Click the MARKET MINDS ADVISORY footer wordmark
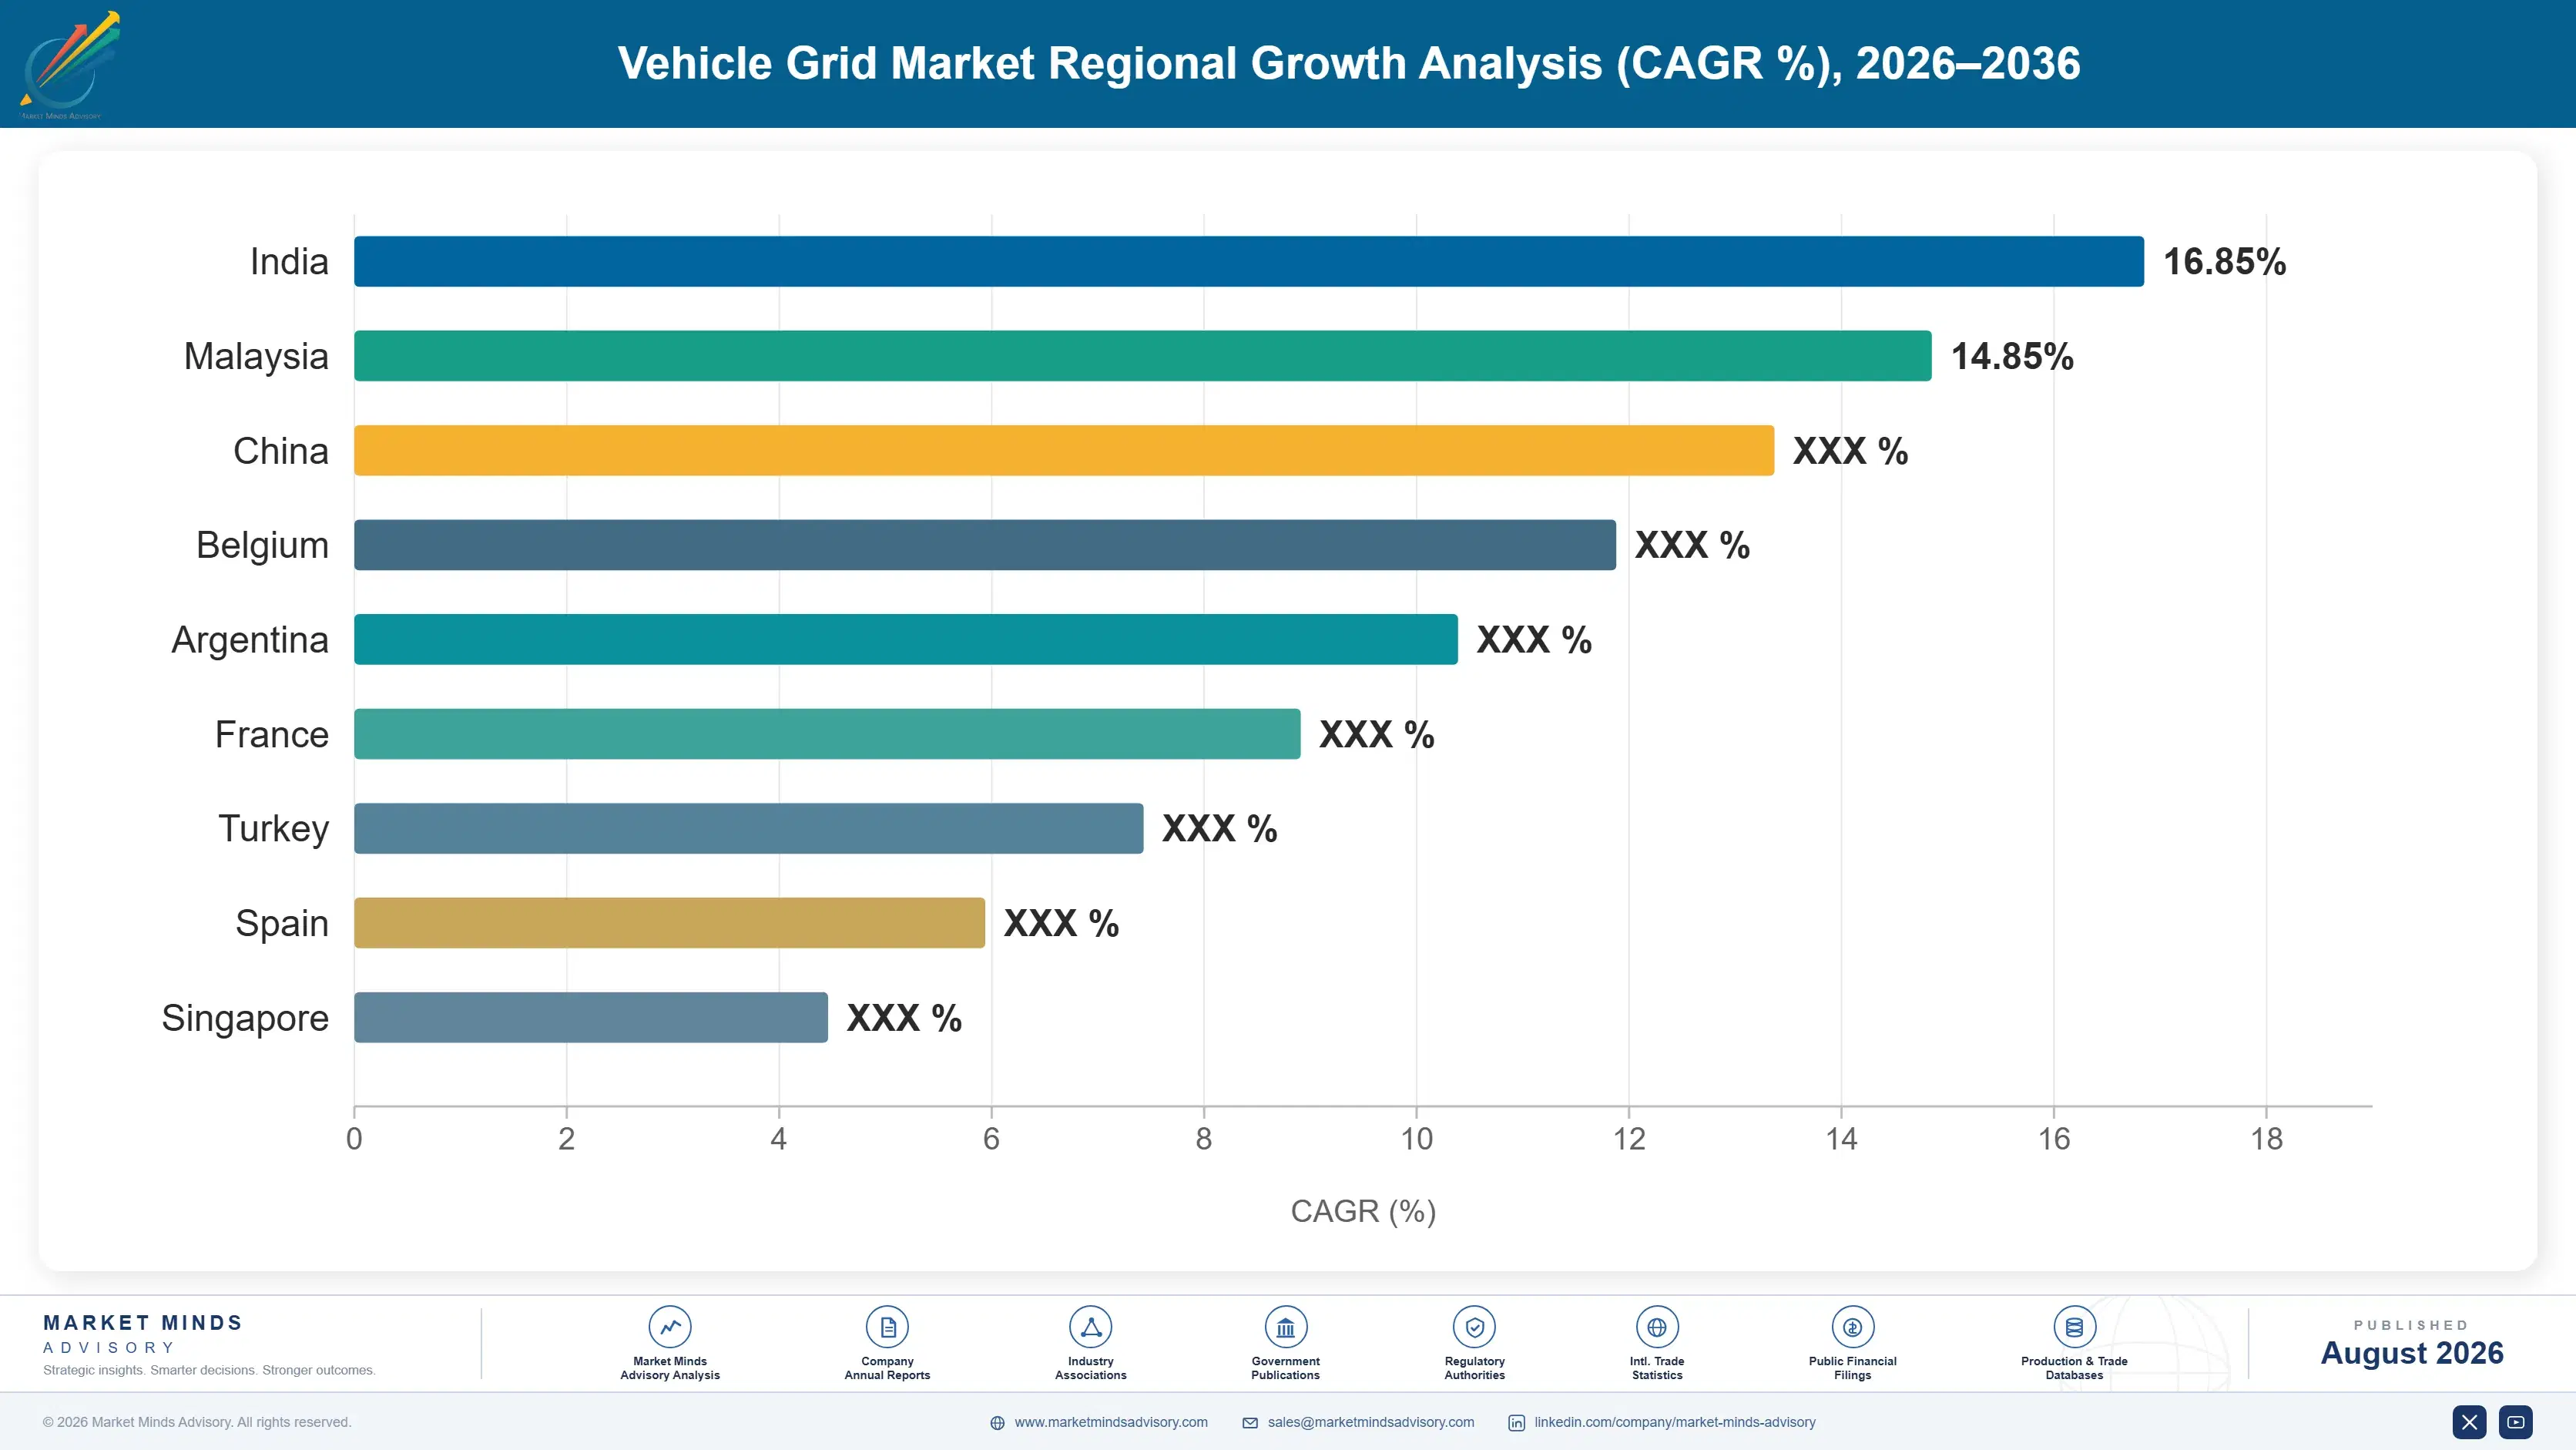Image resolution: width=2576 pixels, height=1450 pixels. pyautogui.click(x=143, y=1334)
